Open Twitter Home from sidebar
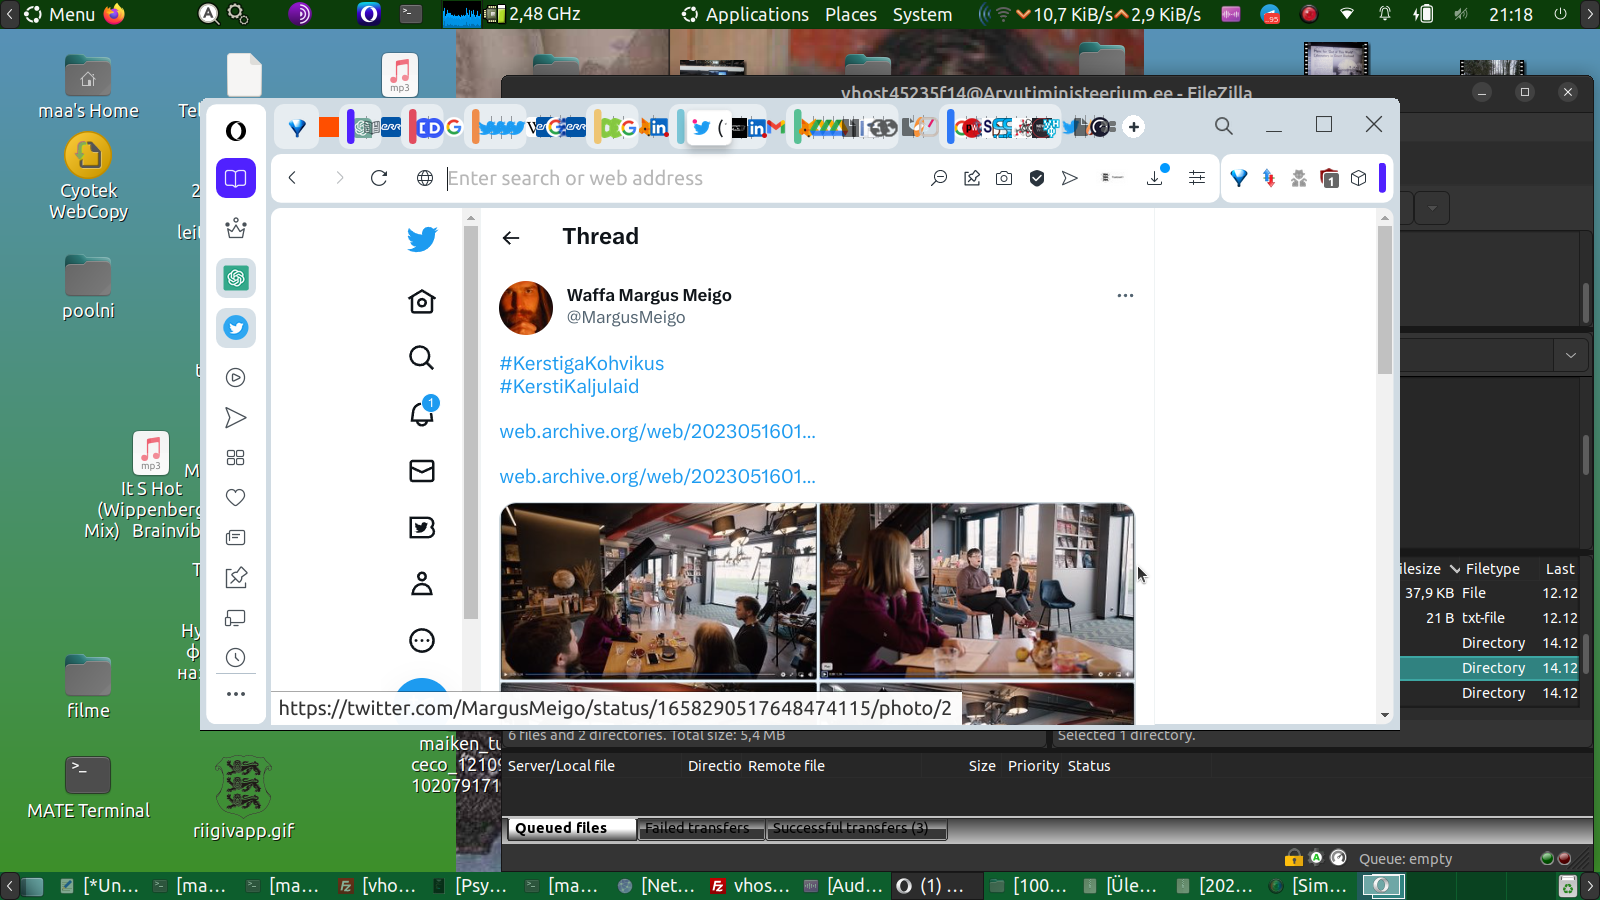This screenshot has height=900, width=1600. (x=421, y=302)
